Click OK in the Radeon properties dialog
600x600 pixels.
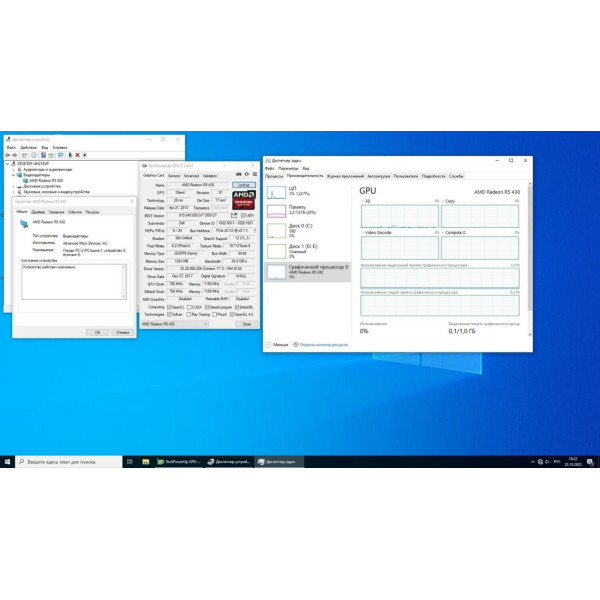pyautogui.click(x=98, y=333)
